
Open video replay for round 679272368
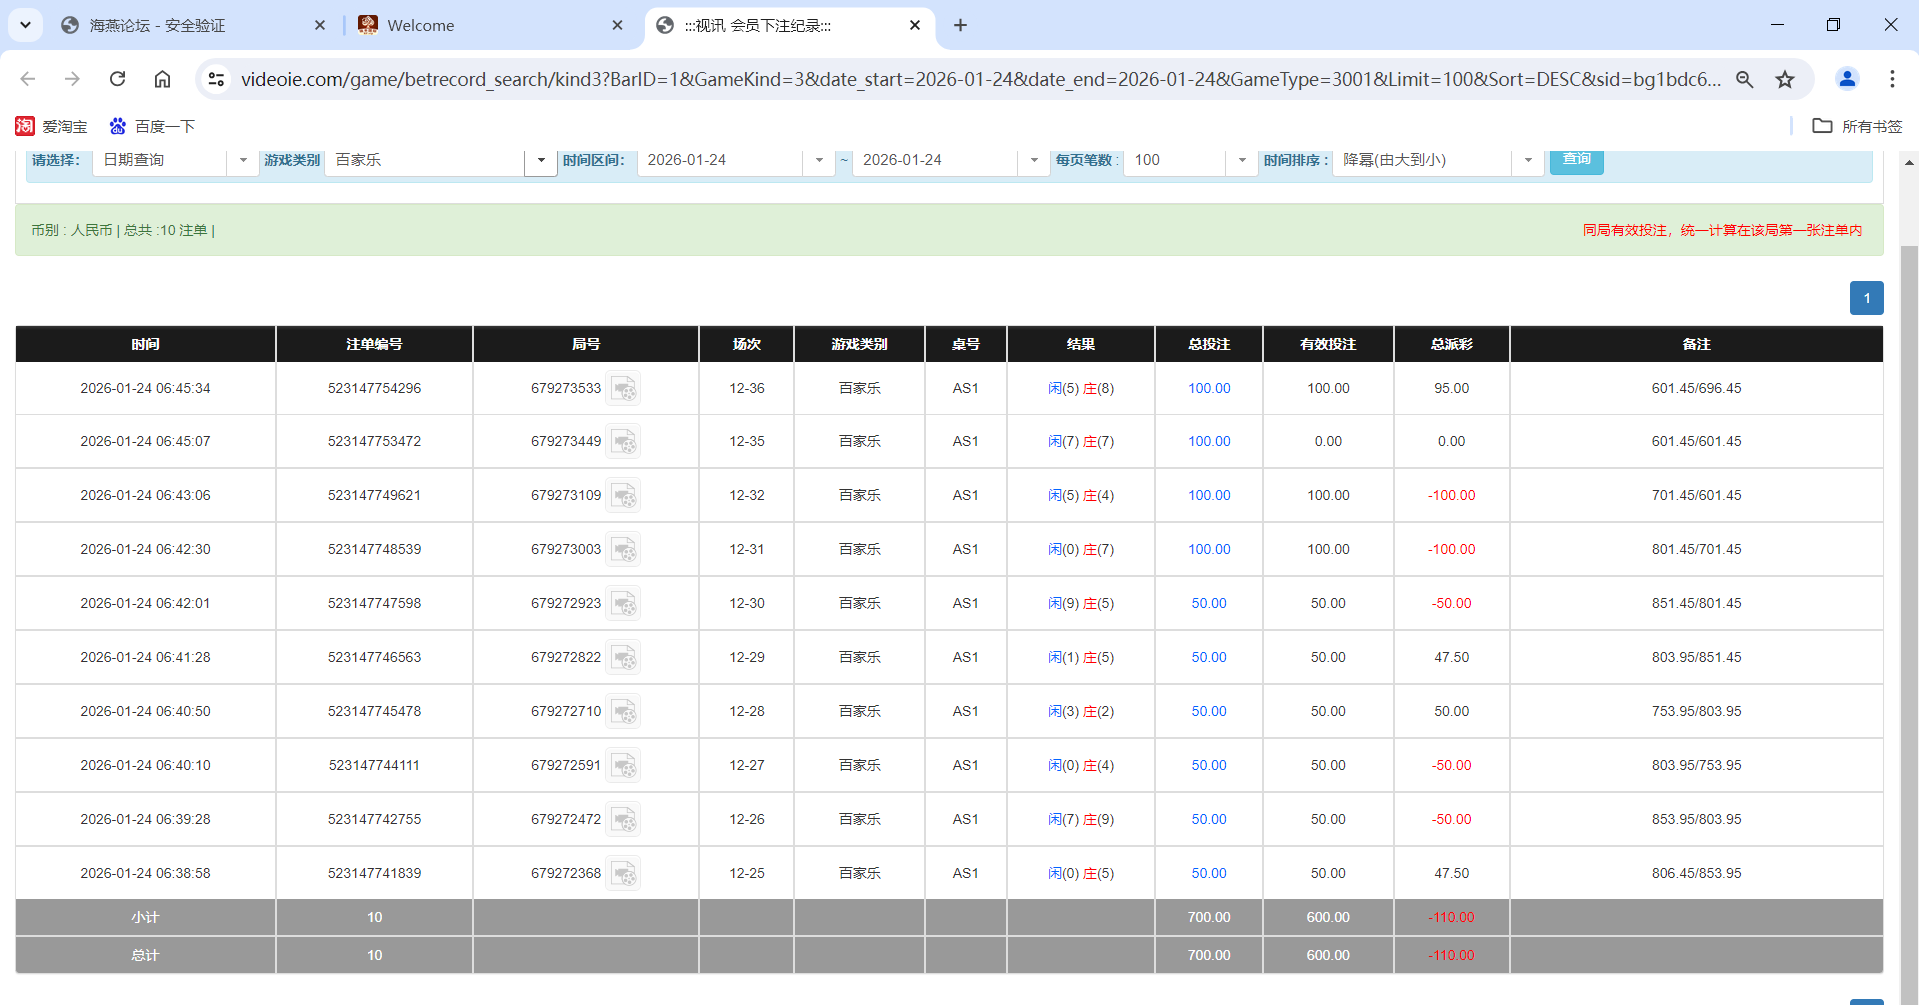pos(624,873)
